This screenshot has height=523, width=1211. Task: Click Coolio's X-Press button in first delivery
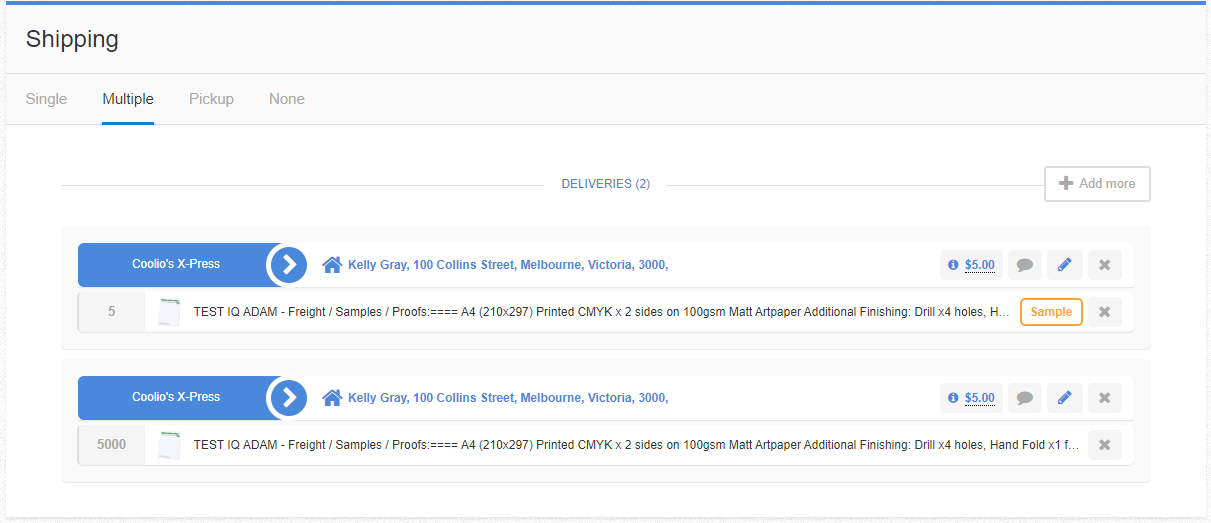(176, 265)
